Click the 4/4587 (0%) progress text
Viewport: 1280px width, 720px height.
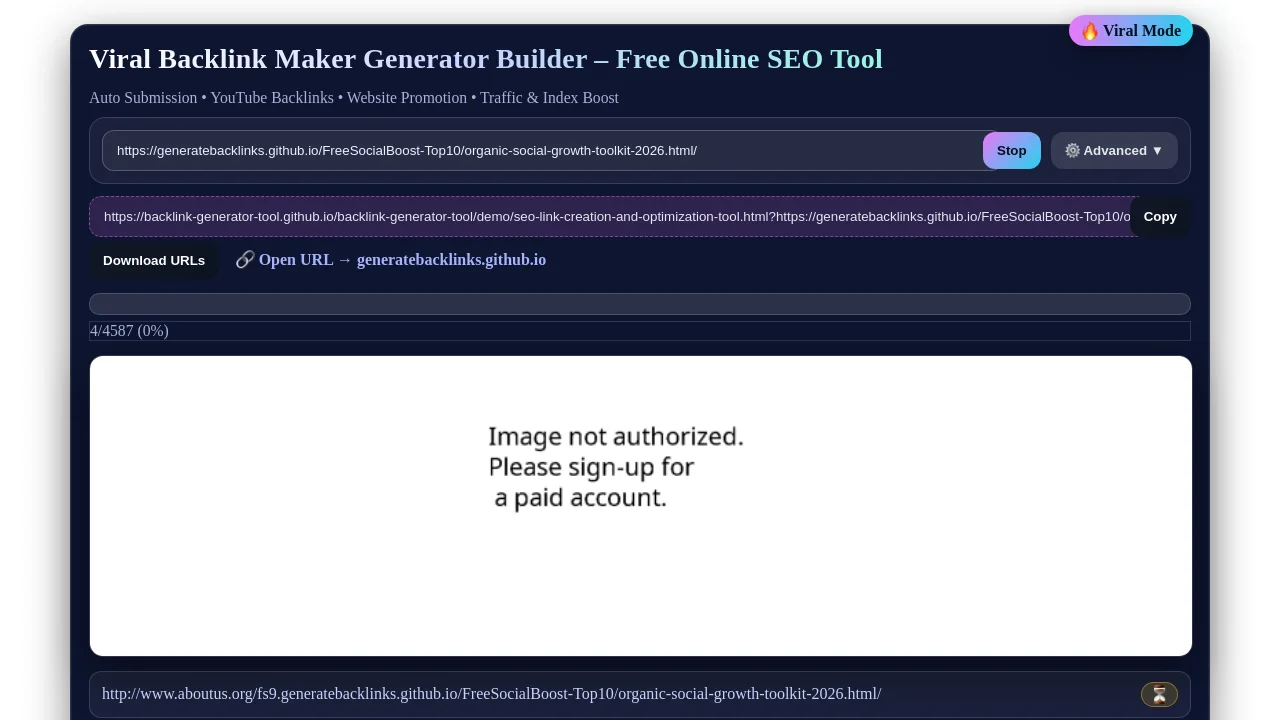[x=129, y=331]
